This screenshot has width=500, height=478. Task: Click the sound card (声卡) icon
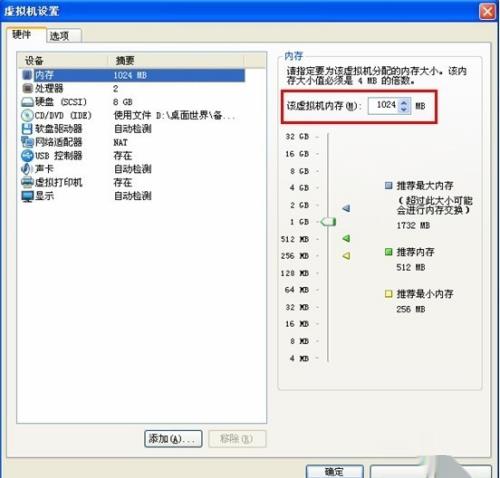click(x=27, y=169)
